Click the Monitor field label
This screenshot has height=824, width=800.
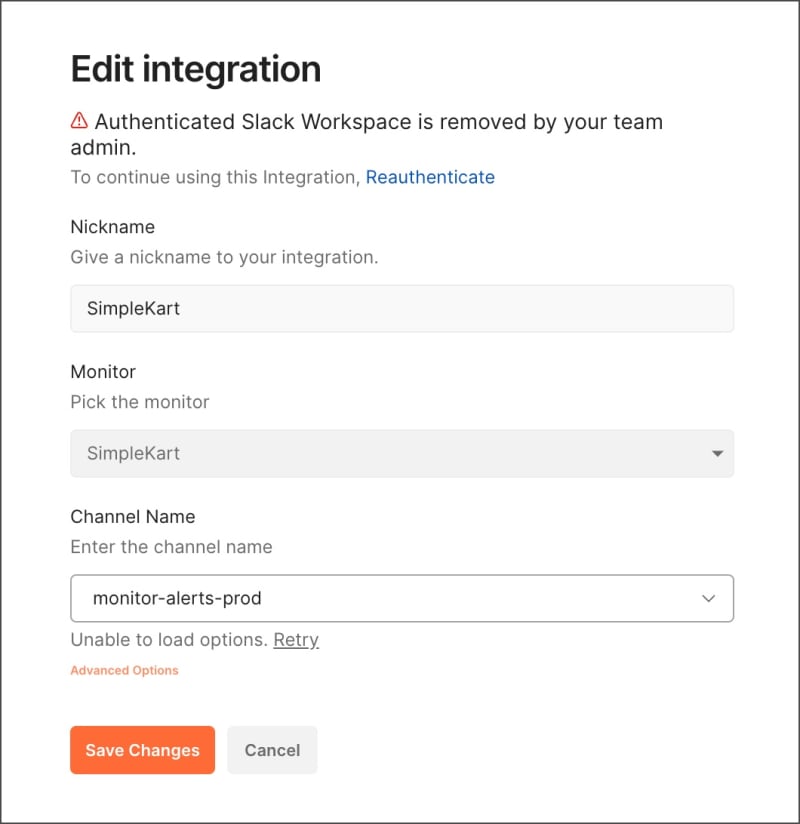coord(103,372)
